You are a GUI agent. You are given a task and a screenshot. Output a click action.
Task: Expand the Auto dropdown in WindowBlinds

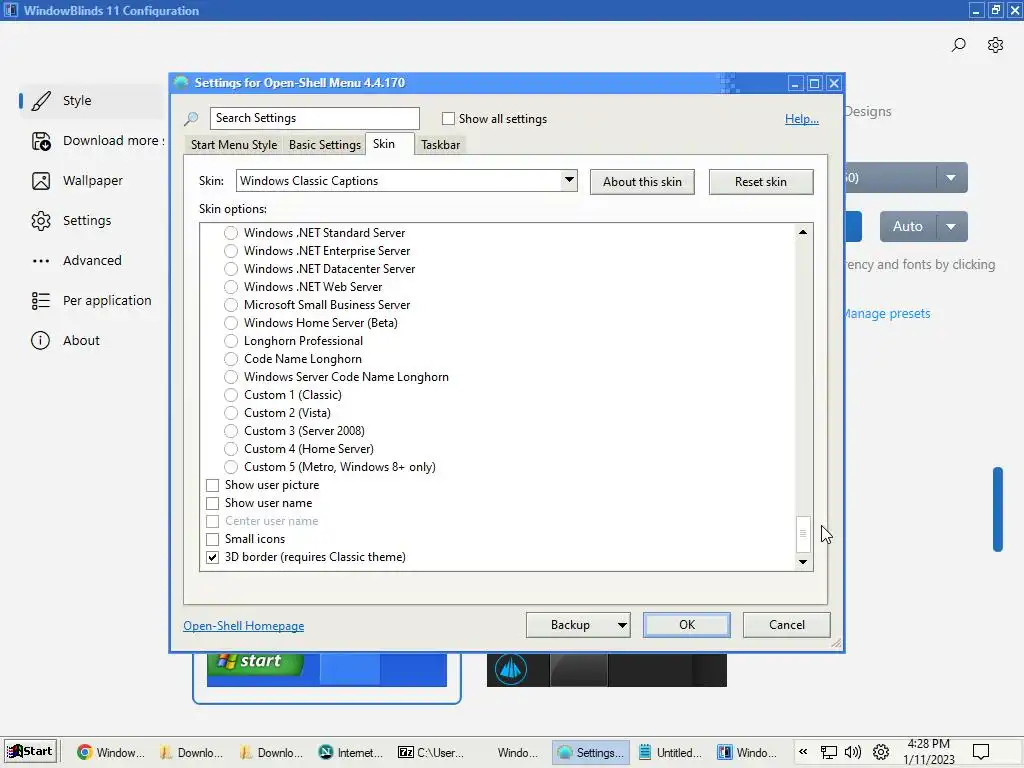[952, 227]
